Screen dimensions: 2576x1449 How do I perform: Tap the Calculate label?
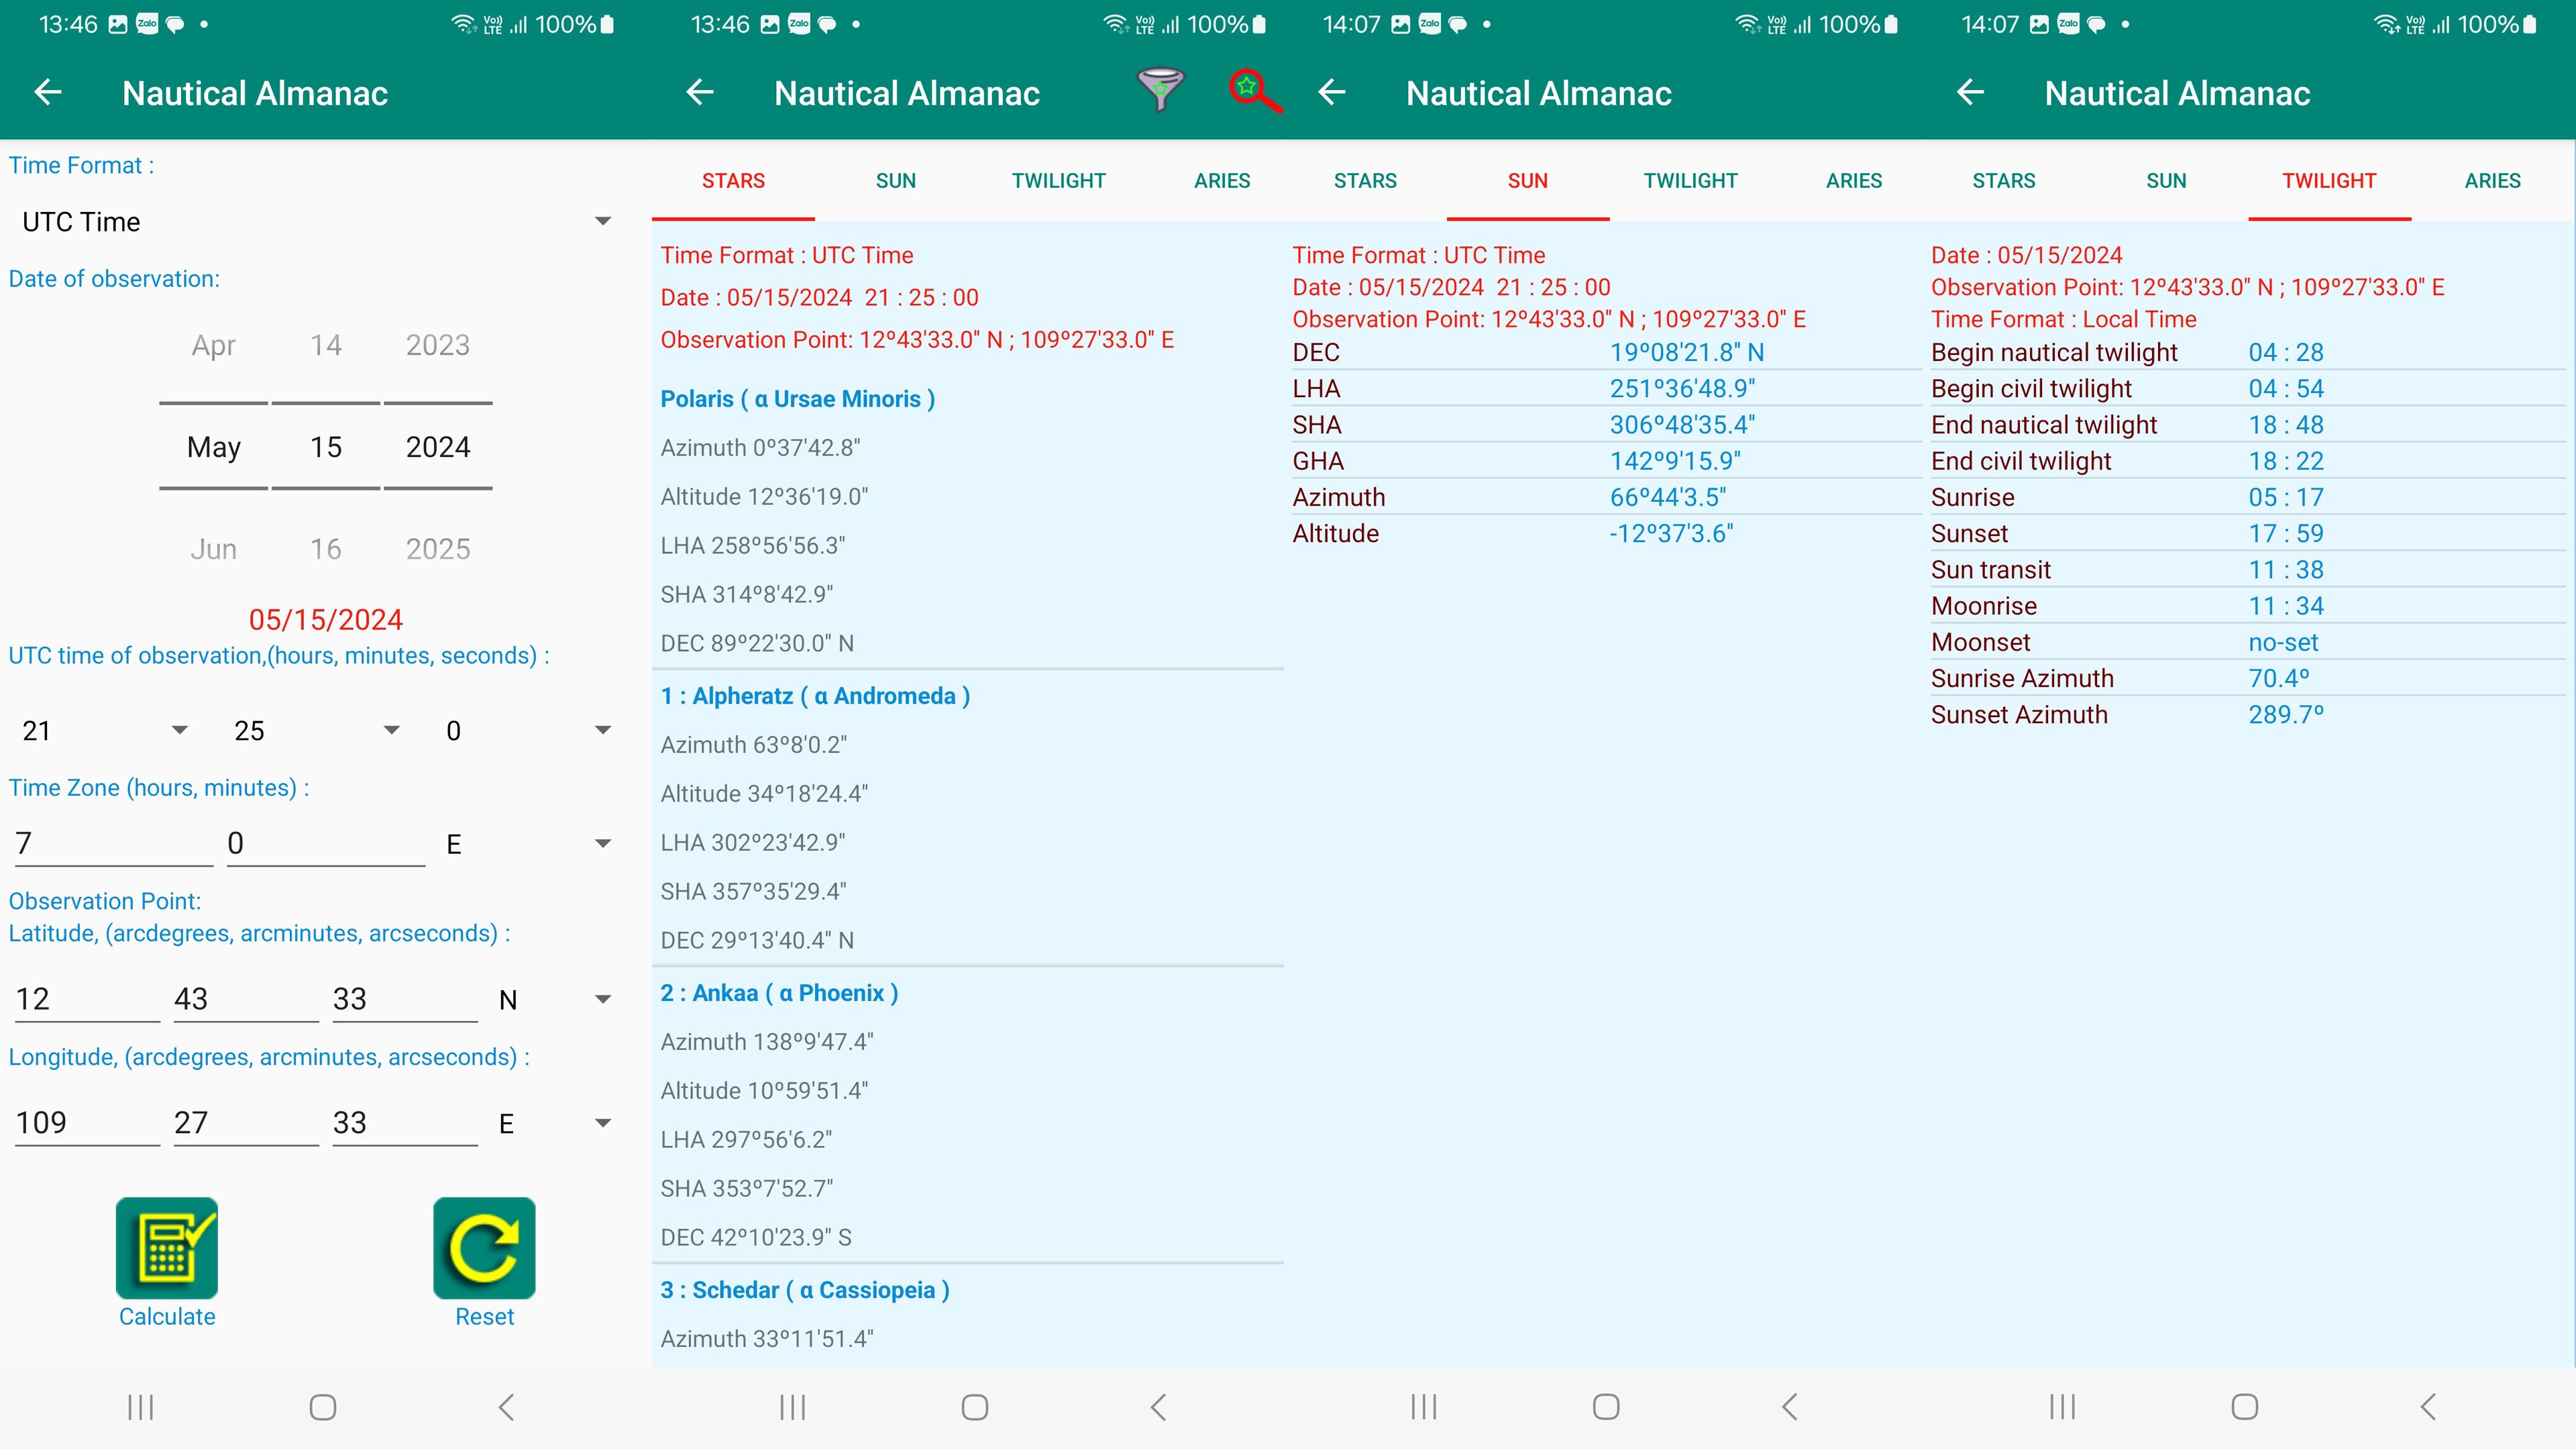[x=167, y=1316]
